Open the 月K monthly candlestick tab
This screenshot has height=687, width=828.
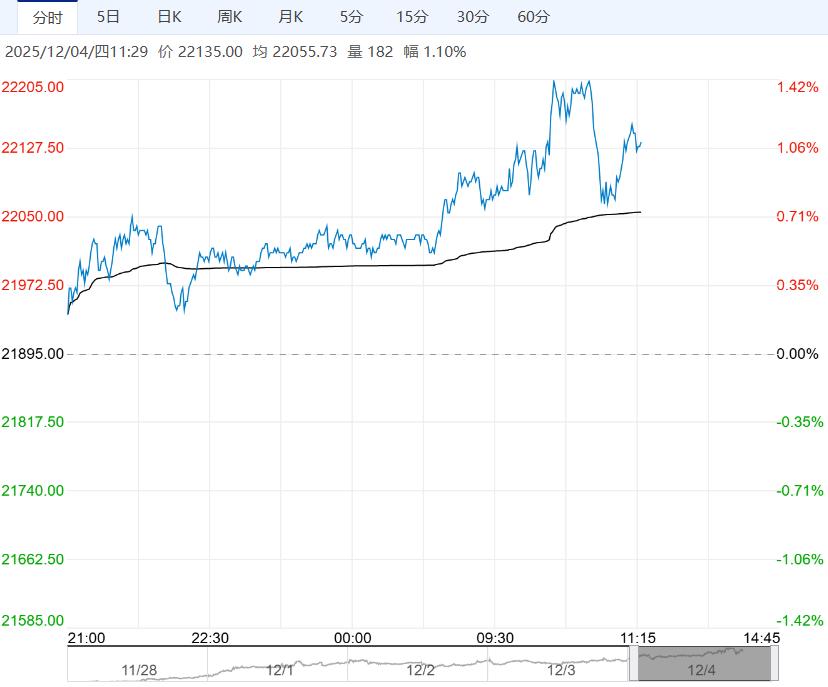[x=291, y=17]
